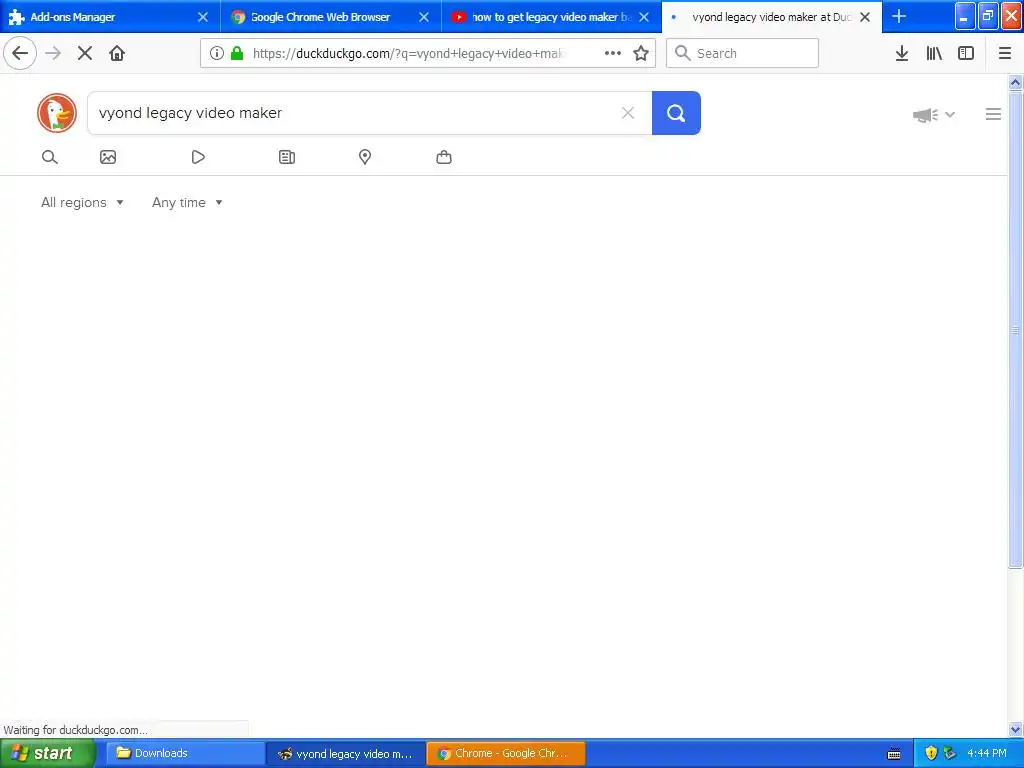This screenshot has width=1024, height=768.
Task: Open the Library bookshelf icon
Action: (934, 53)
